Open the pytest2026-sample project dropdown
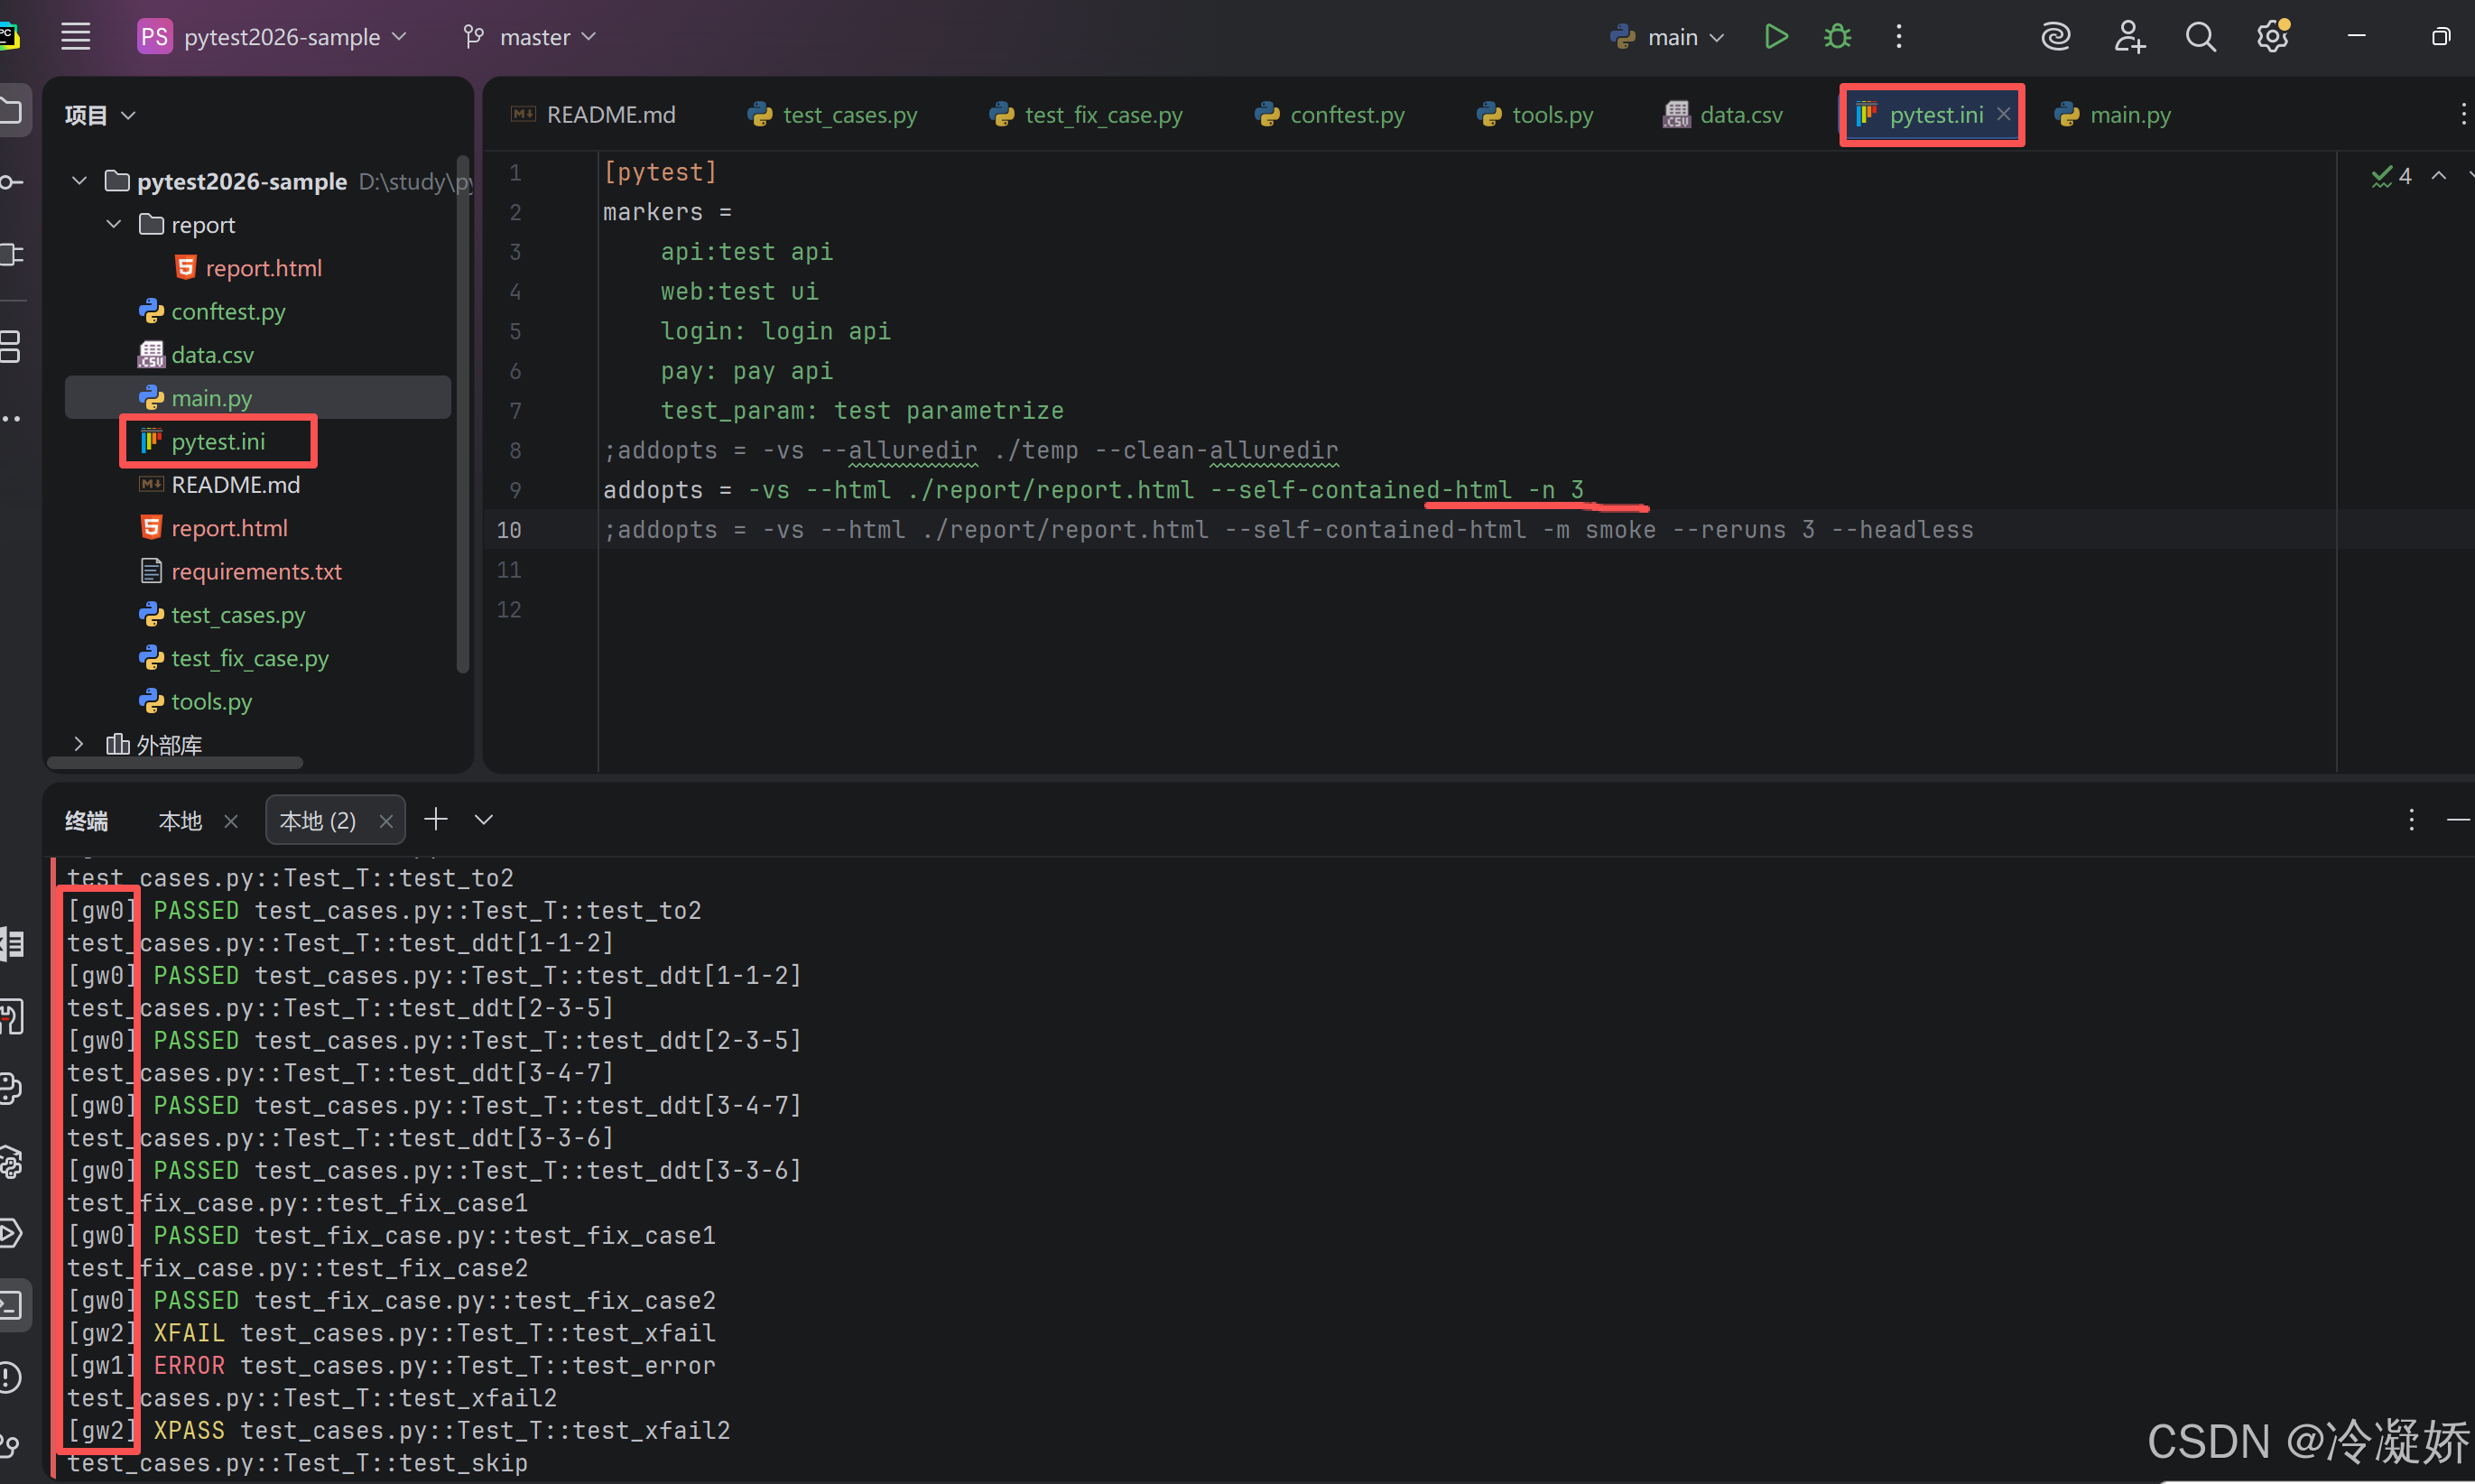This screenshot has width=2475, height=1484. [272, 37]
